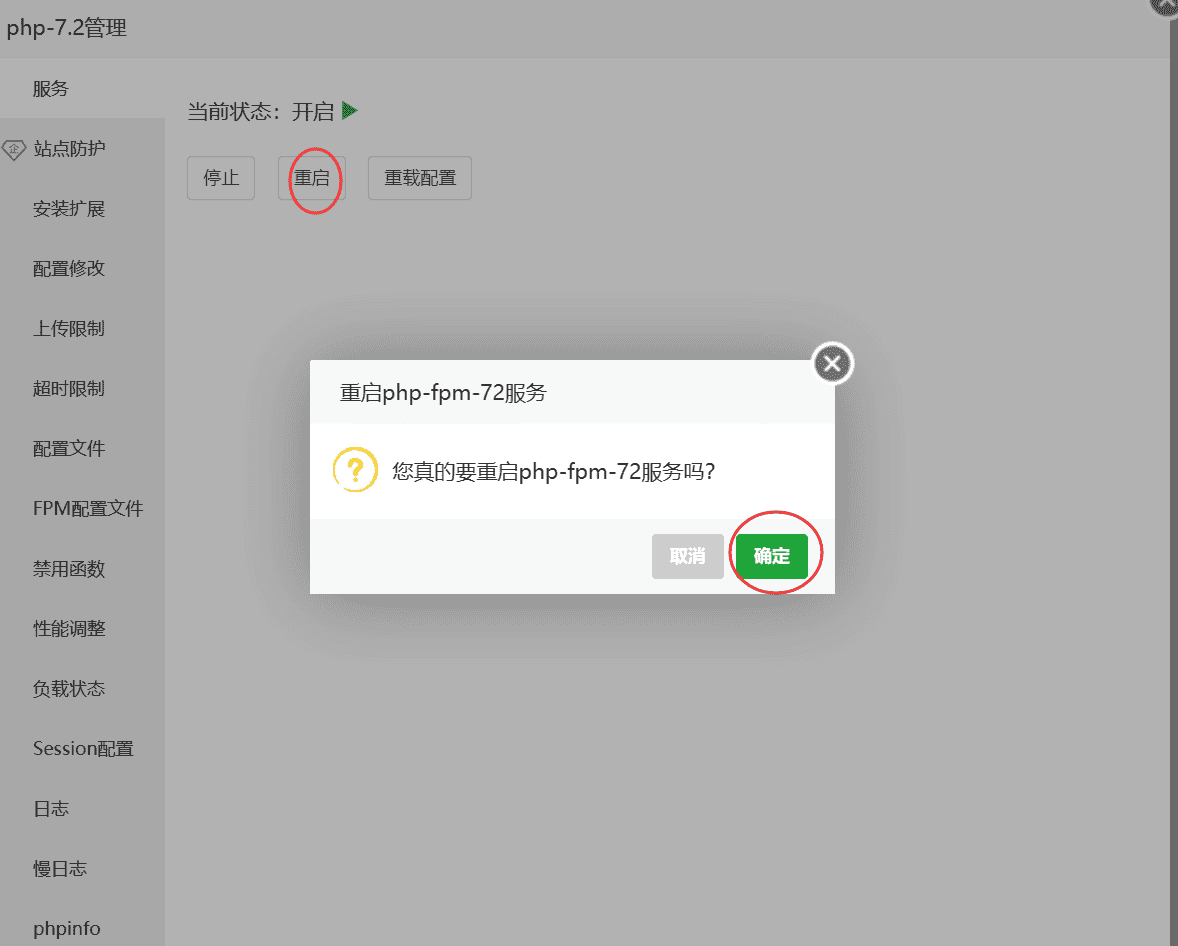Click the yellow question mark icon in dialog
The height and width of the screenshot is (946, 1178).
pos(355,469)
